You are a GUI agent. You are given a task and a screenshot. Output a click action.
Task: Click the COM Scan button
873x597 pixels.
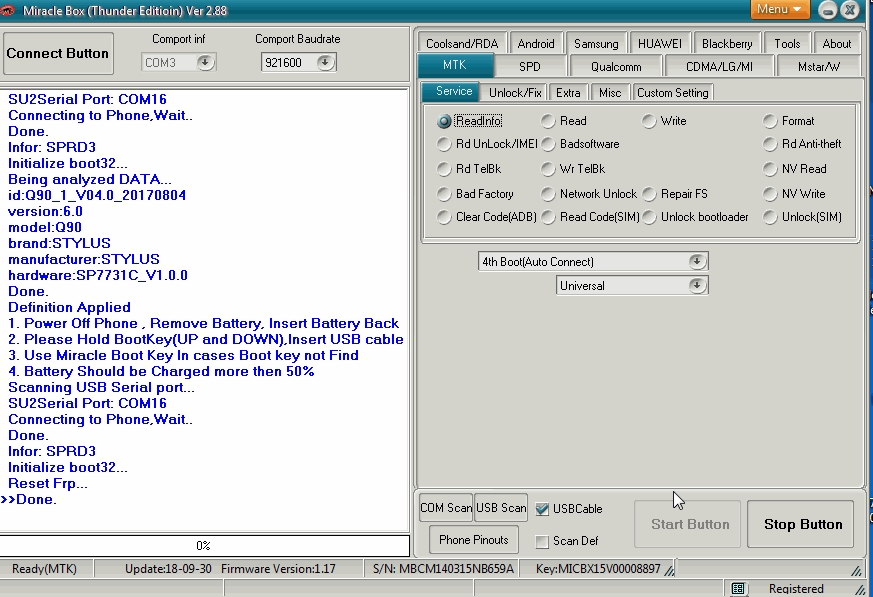446,508
